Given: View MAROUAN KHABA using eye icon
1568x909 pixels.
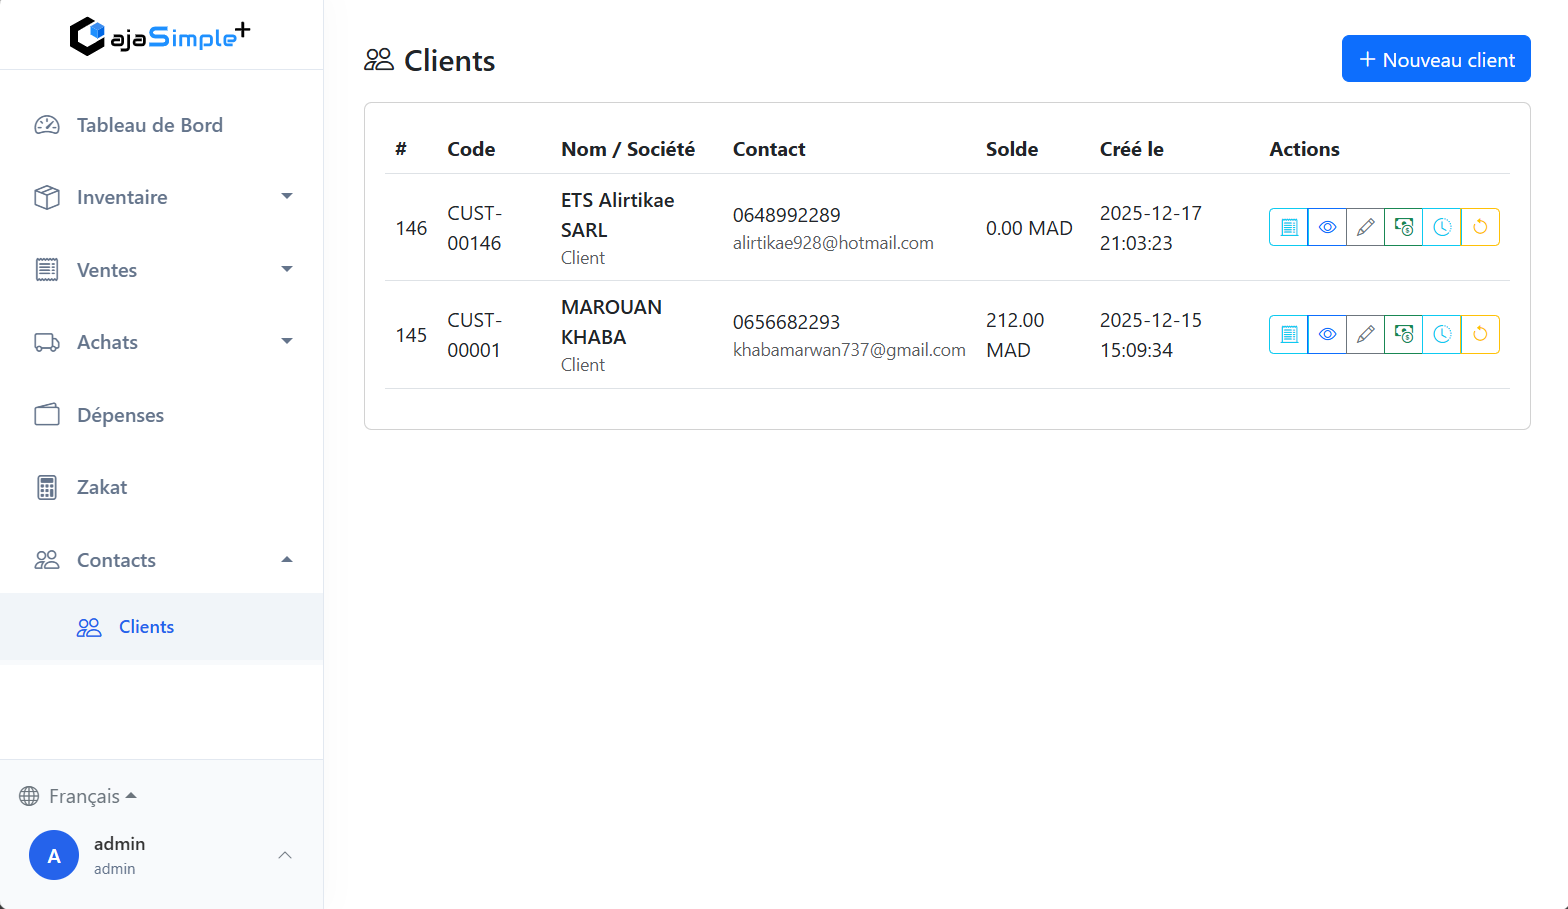Looking at the screenshot, I should coord(1327,334).
